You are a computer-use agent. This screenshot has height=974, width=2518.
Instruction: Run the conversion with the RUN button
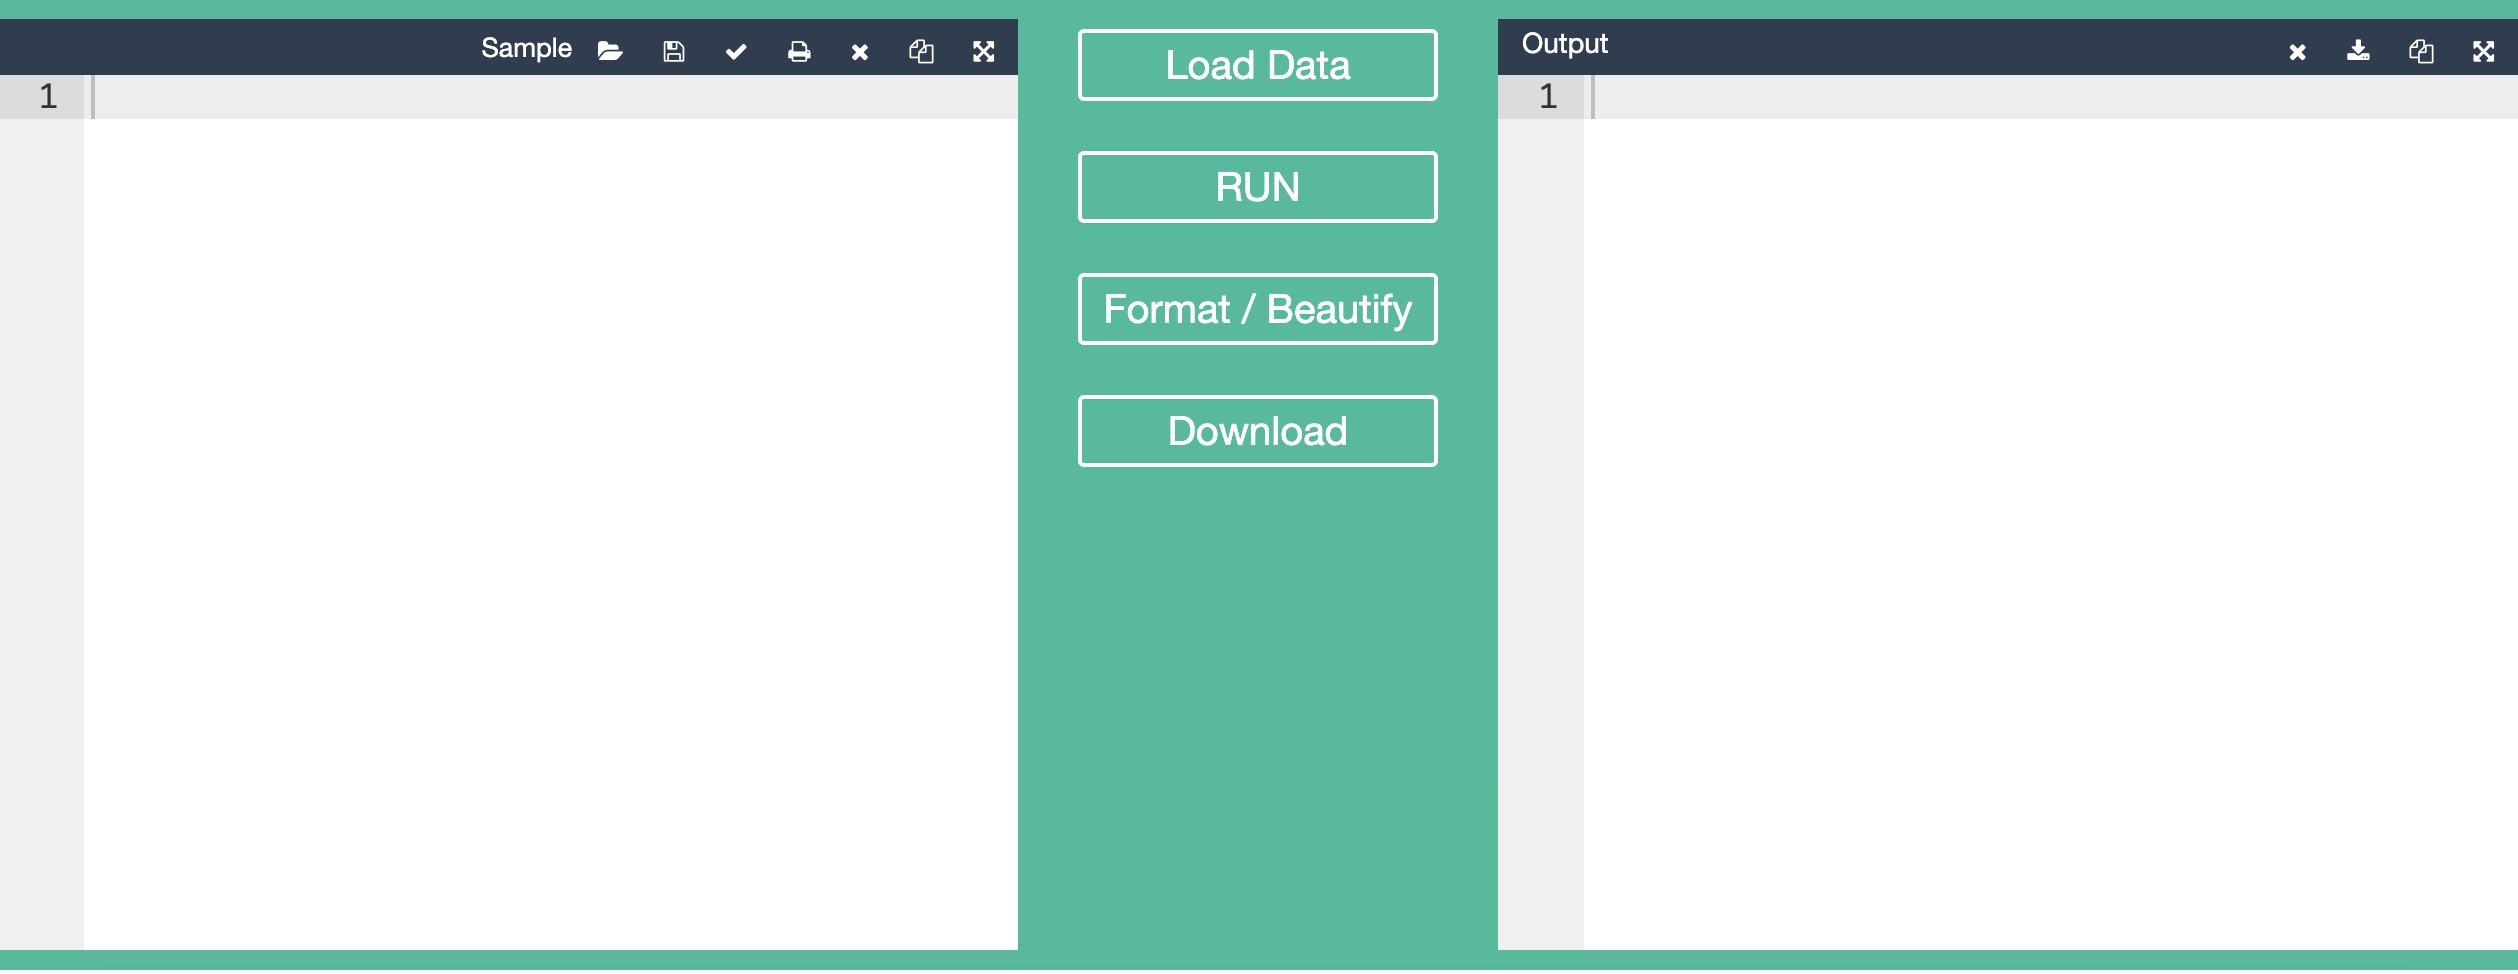[x=1257, y=186]
